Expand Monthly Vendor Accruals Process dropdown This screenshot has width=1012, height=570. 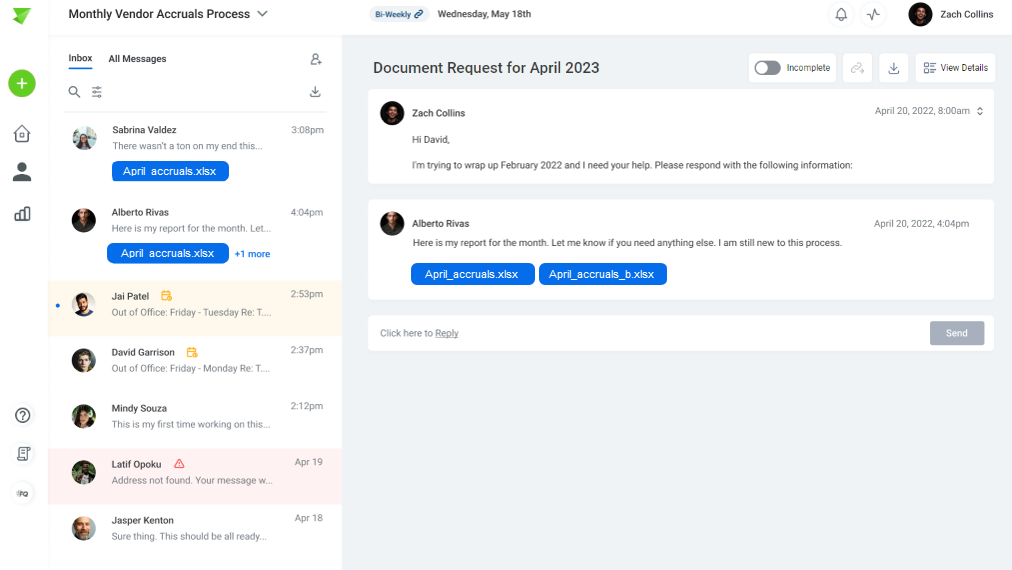tap(262, 14)
